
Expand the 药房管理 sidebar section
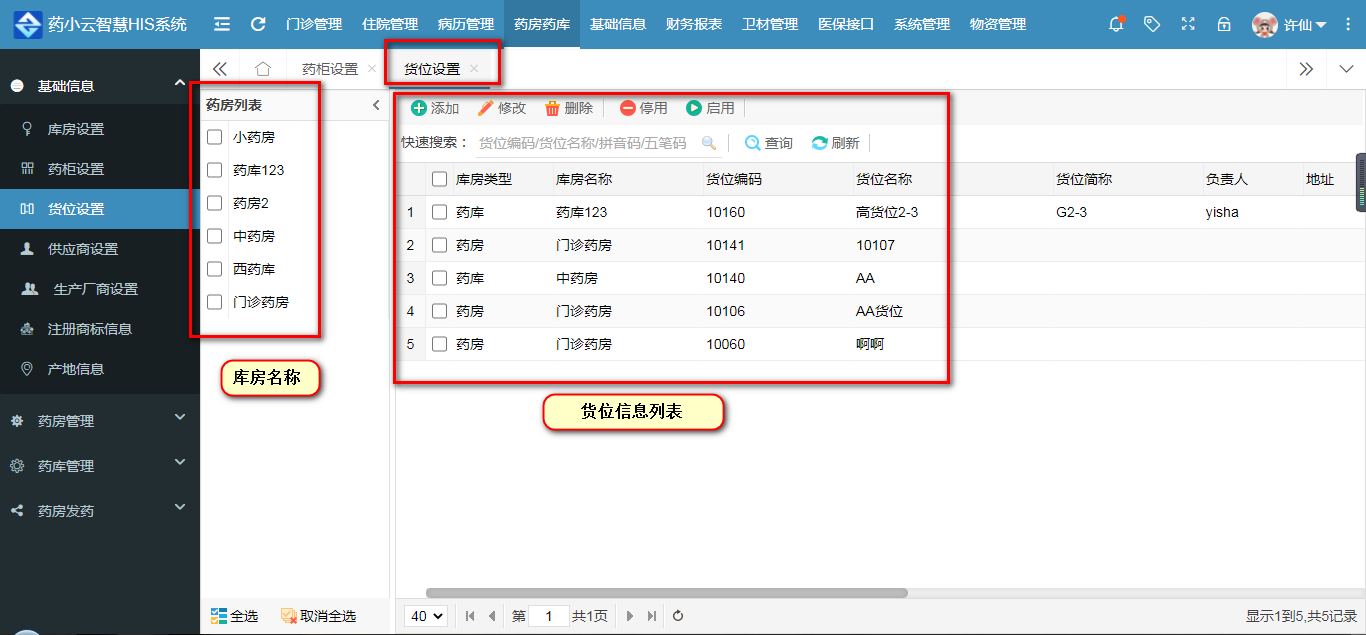tap(100, 421)
